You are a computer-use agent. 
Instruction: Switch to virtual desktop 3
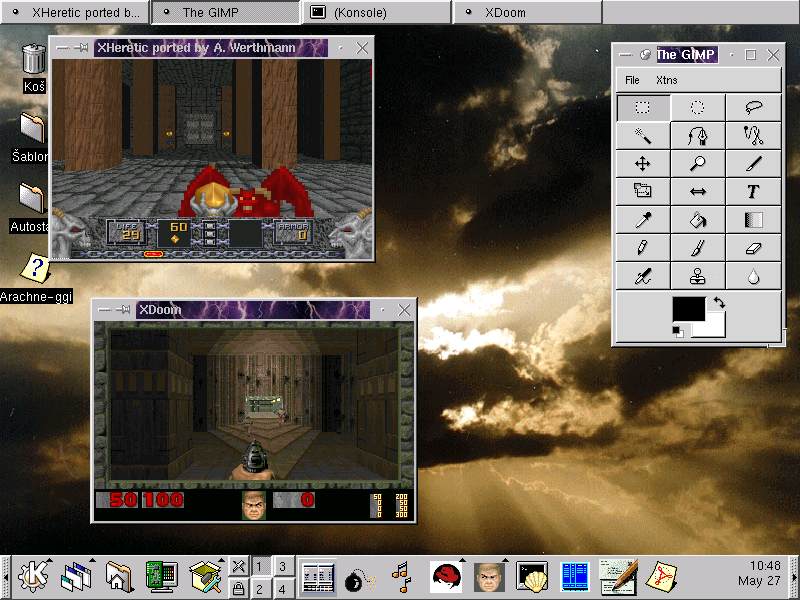pos(282,566)
